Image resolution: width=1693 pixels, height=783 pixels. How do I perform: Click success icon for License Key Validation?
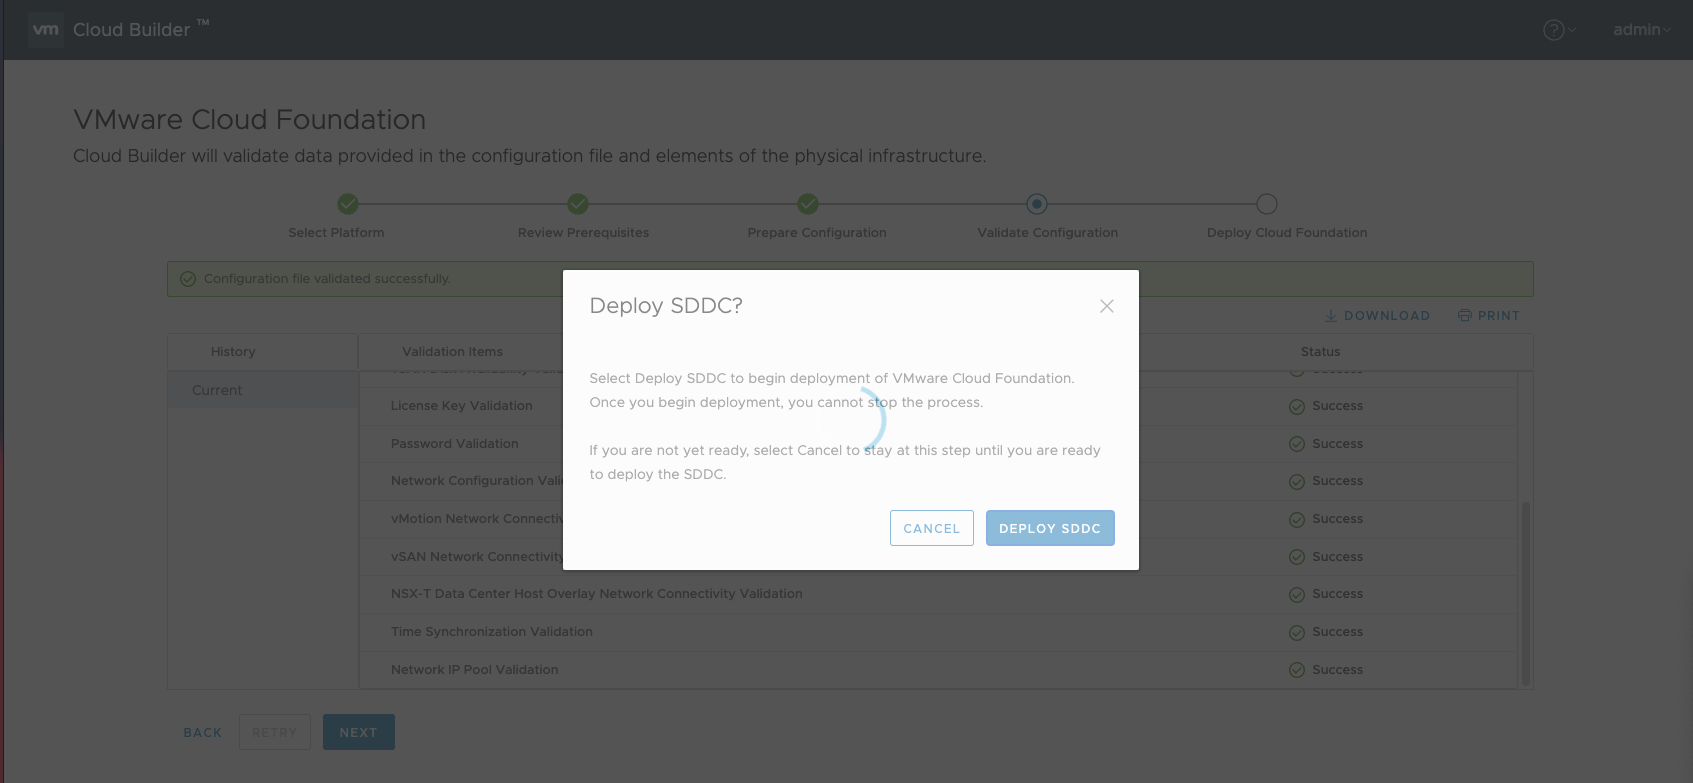[1297, 407]
